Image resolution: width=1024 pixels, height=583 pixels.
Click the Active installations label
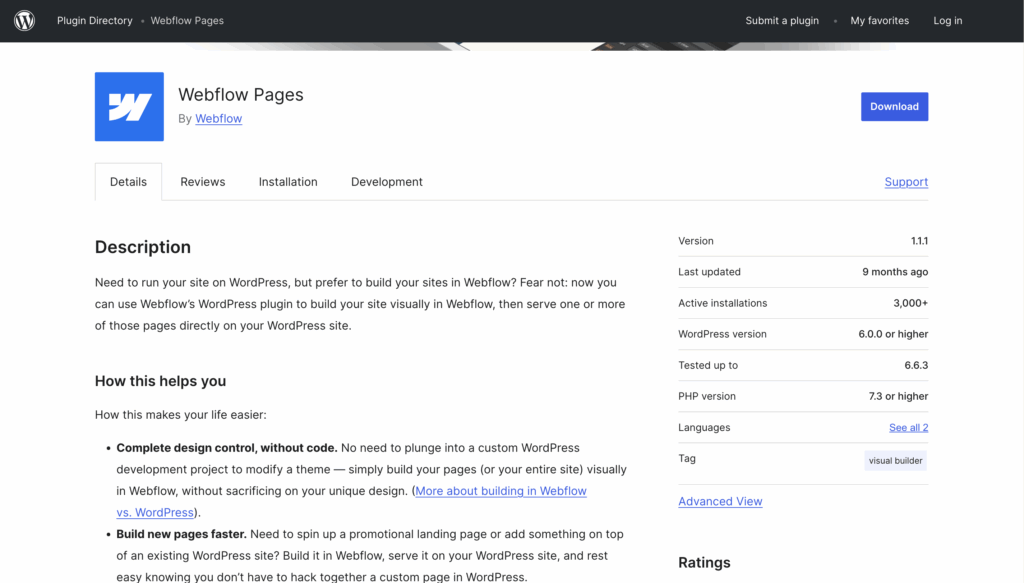722,303
